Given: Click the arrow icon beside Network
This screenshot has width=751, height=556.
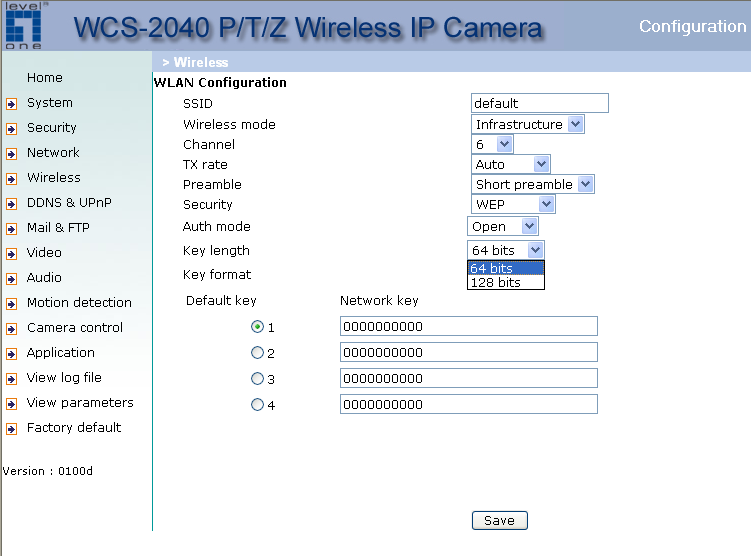Looking at the screenshot, I should pos(11,154).
